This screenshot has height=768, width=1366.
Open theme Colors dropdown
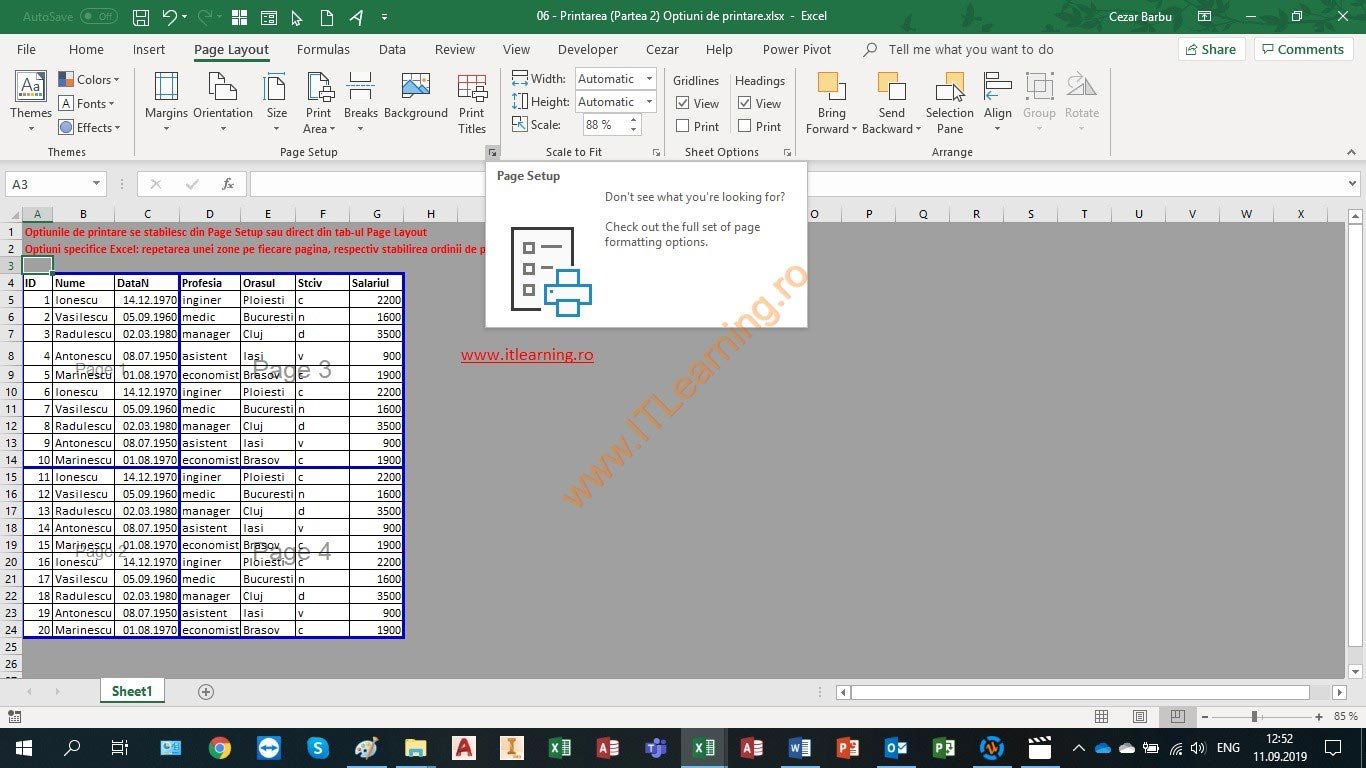(x=89, y=79)
